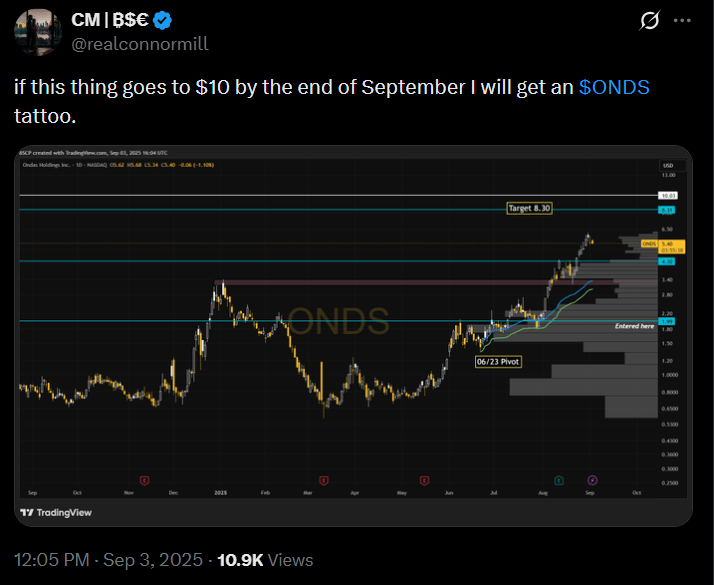Expand the USD currency selector

(672, 165)
